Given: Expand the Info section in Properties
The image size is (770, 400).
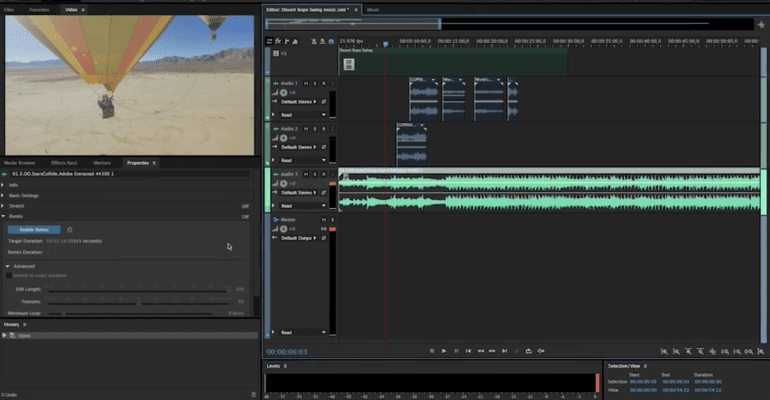Looking at the screenshot, I should point(3,185).
